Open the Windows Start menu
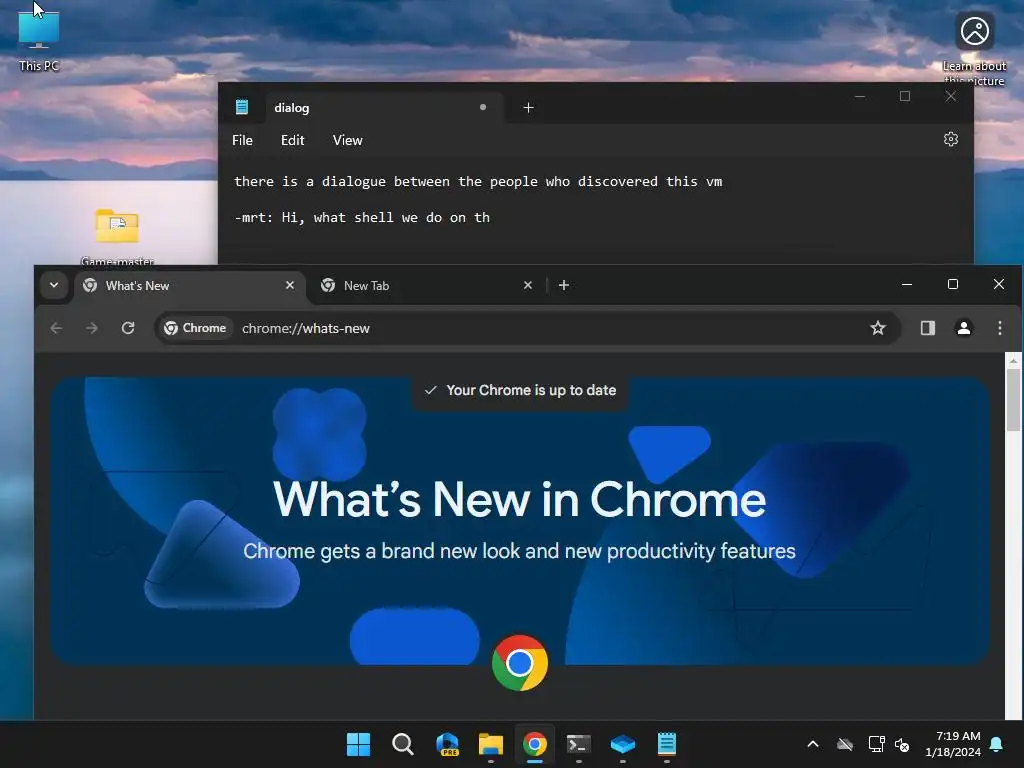The width and height of the screenshot is (1024, 768). click(358, 744)
